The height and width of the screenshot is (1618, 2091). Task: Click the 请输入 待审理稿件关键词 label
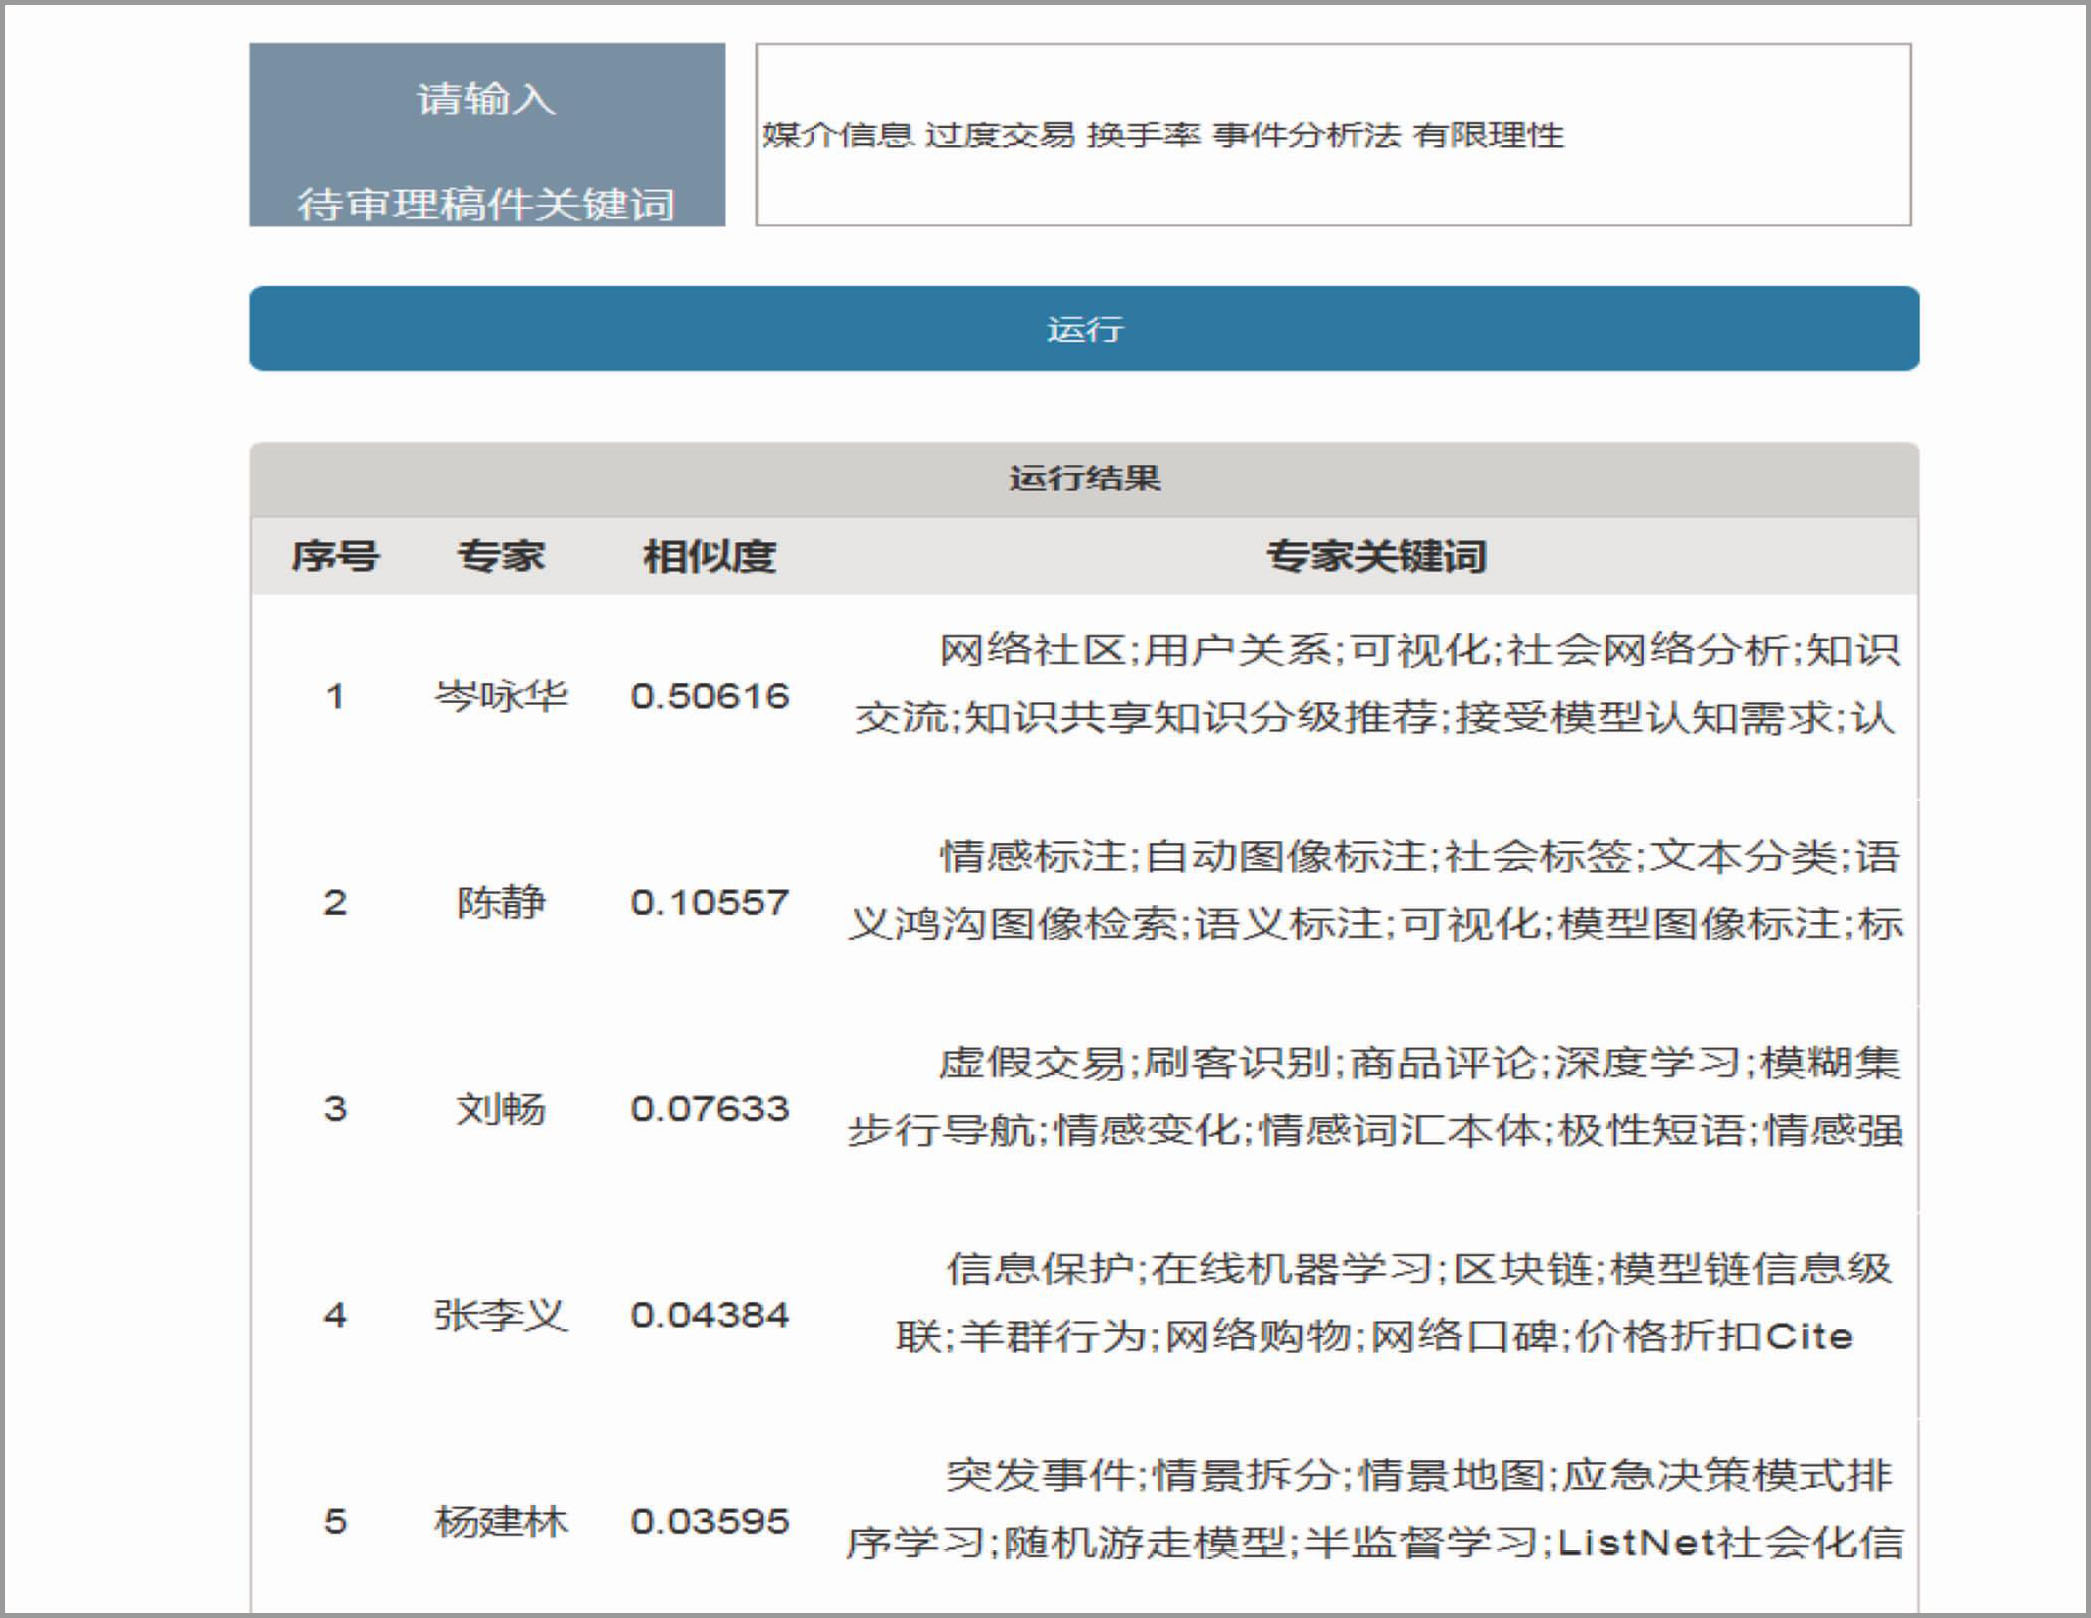point(487,134)
